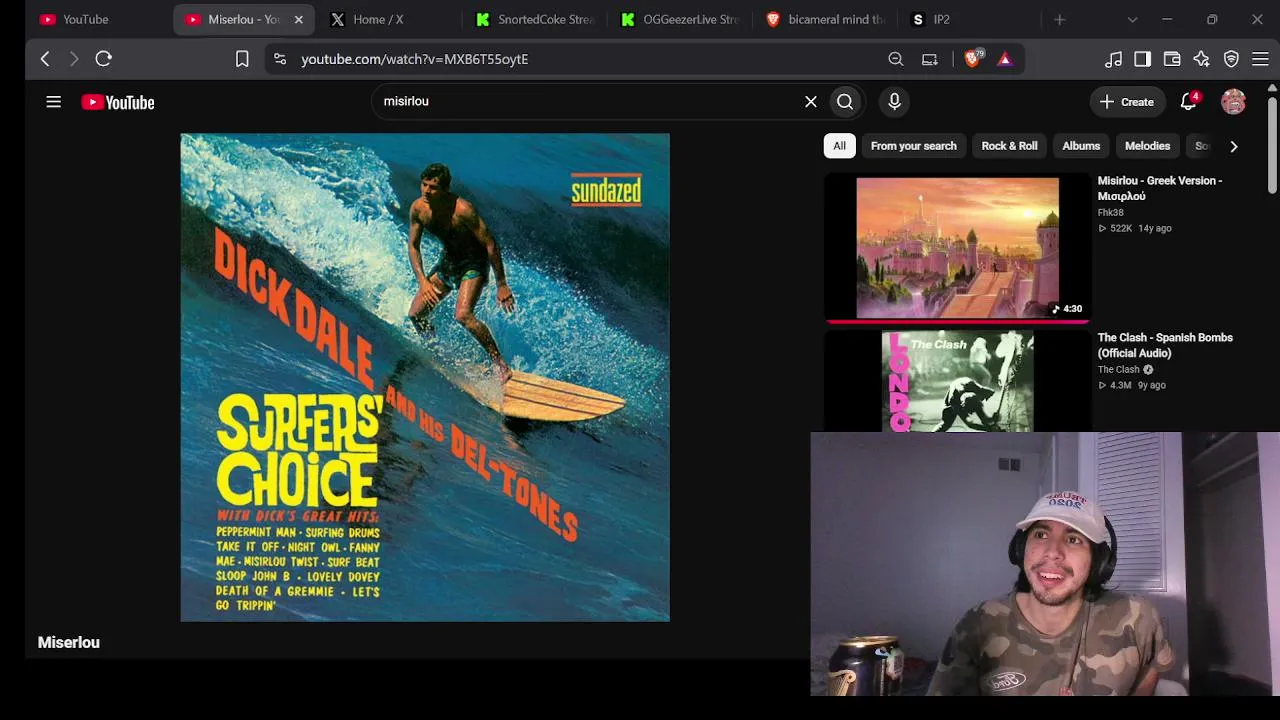Toggle the browser sidebar panel icon
This screenshot has width=1280, height=720.
1142,59
